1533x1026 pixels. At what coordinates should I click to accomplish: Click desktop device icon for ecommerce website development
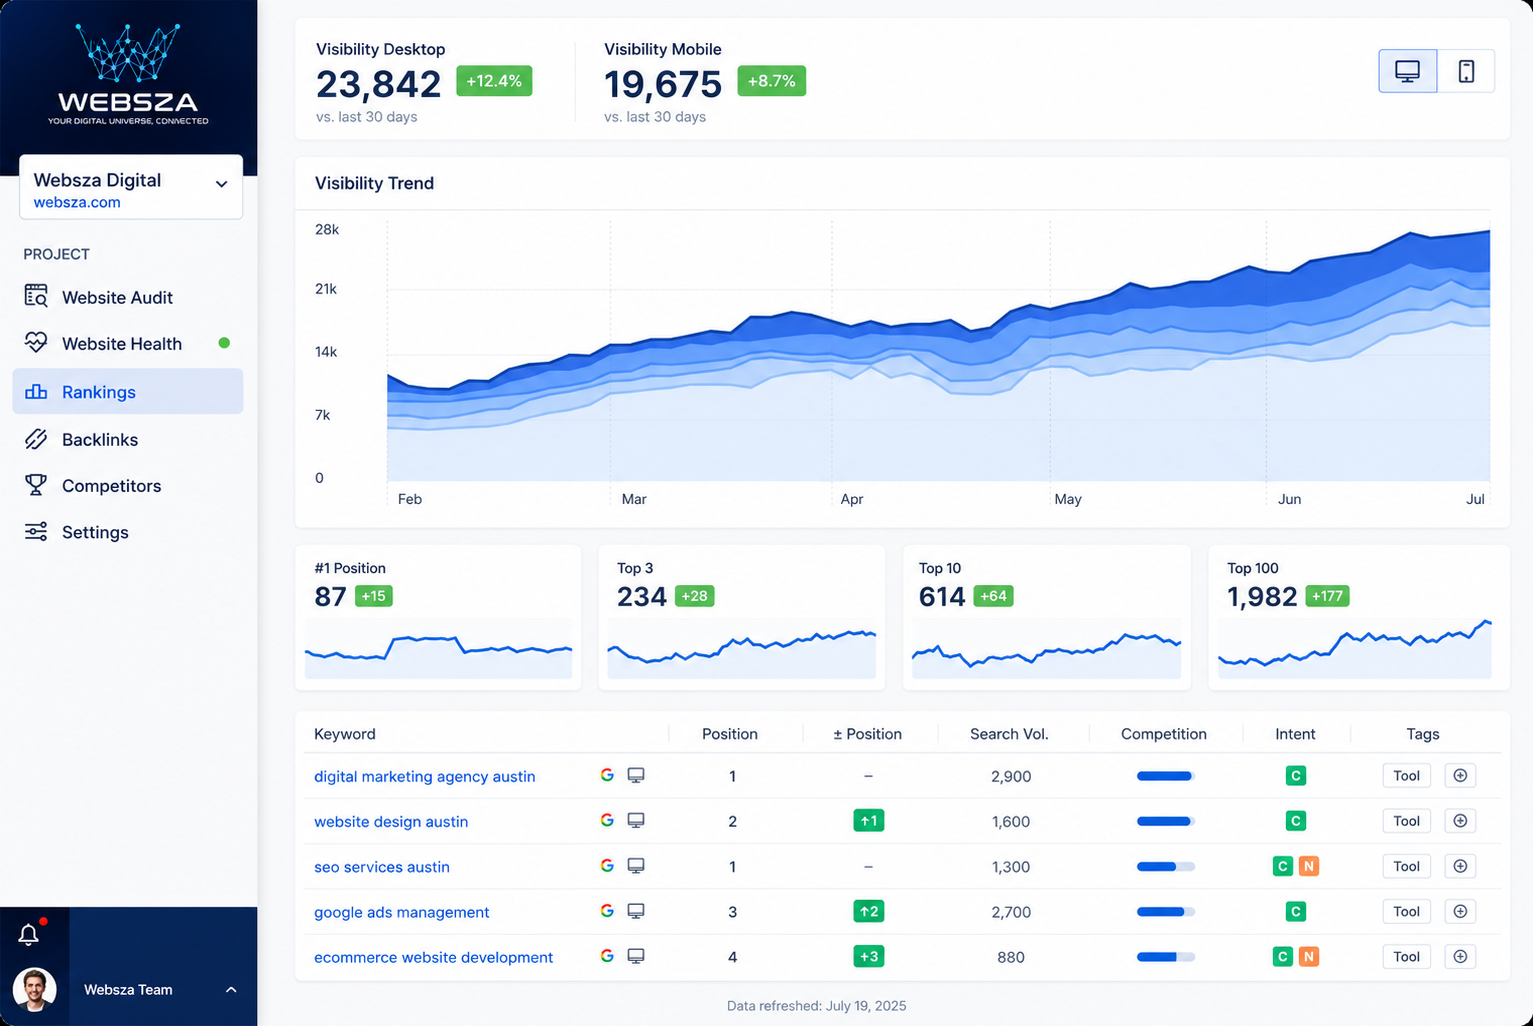(636, 956)
